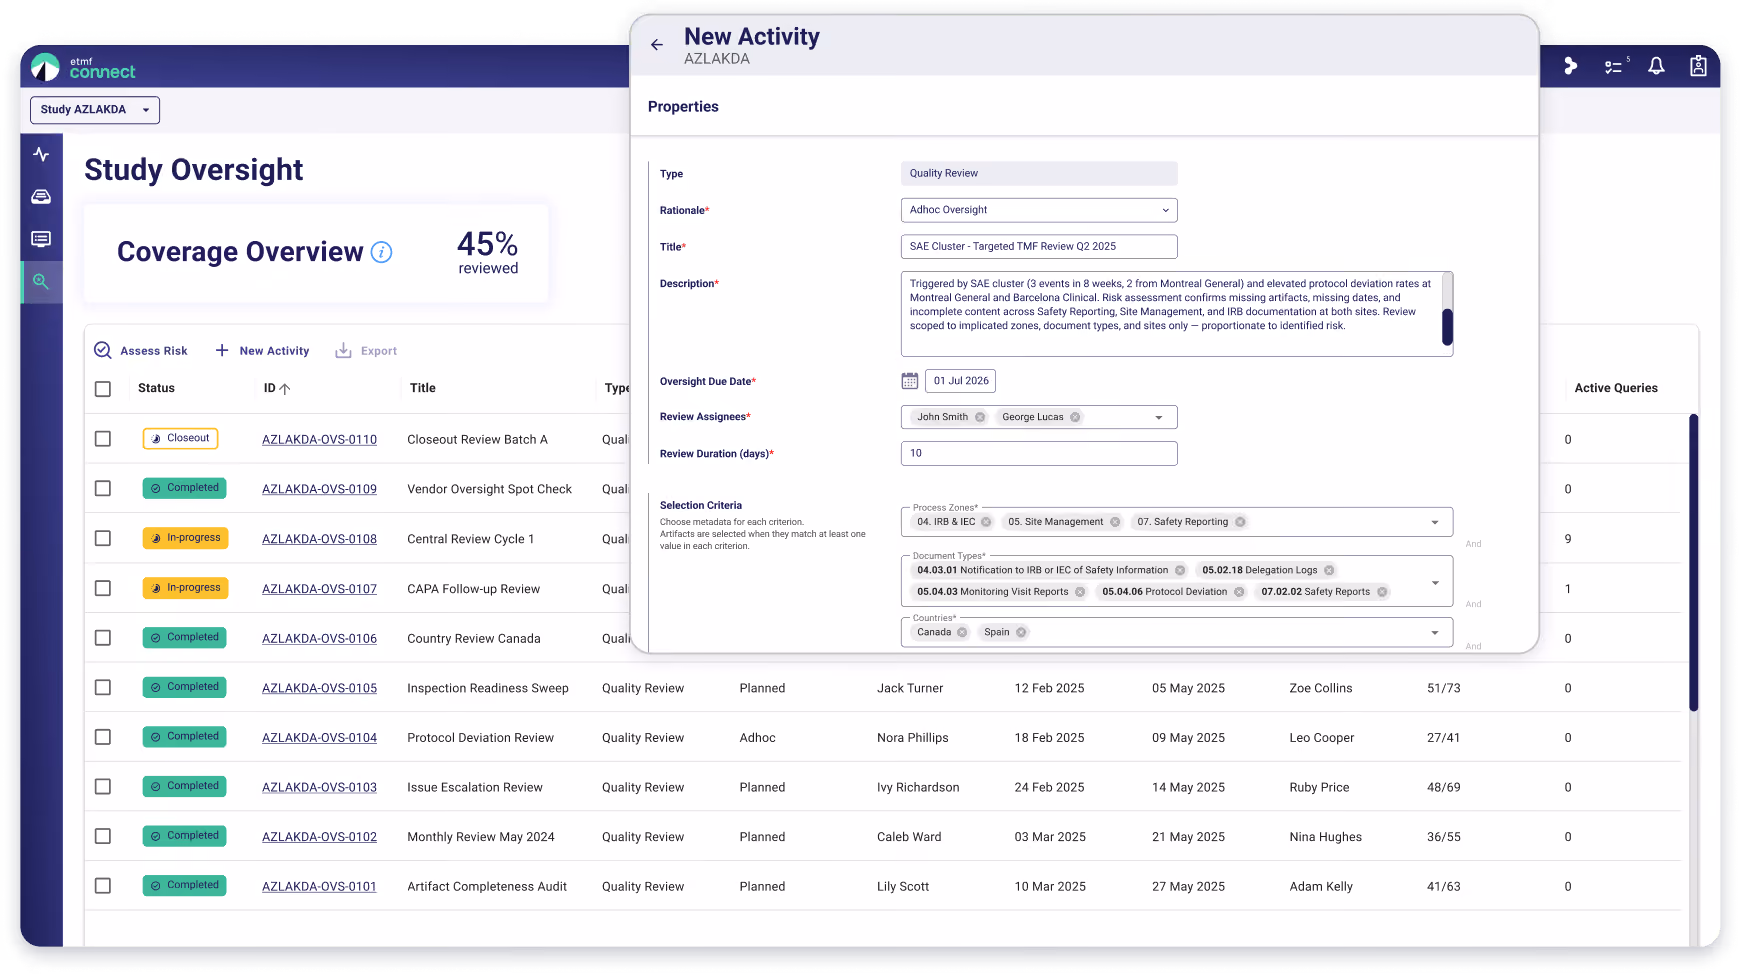Image resolution: width=1741 pixels, height=974 pixels.
Task: Remove George Lucas from review assignees
Action: 1075,417
